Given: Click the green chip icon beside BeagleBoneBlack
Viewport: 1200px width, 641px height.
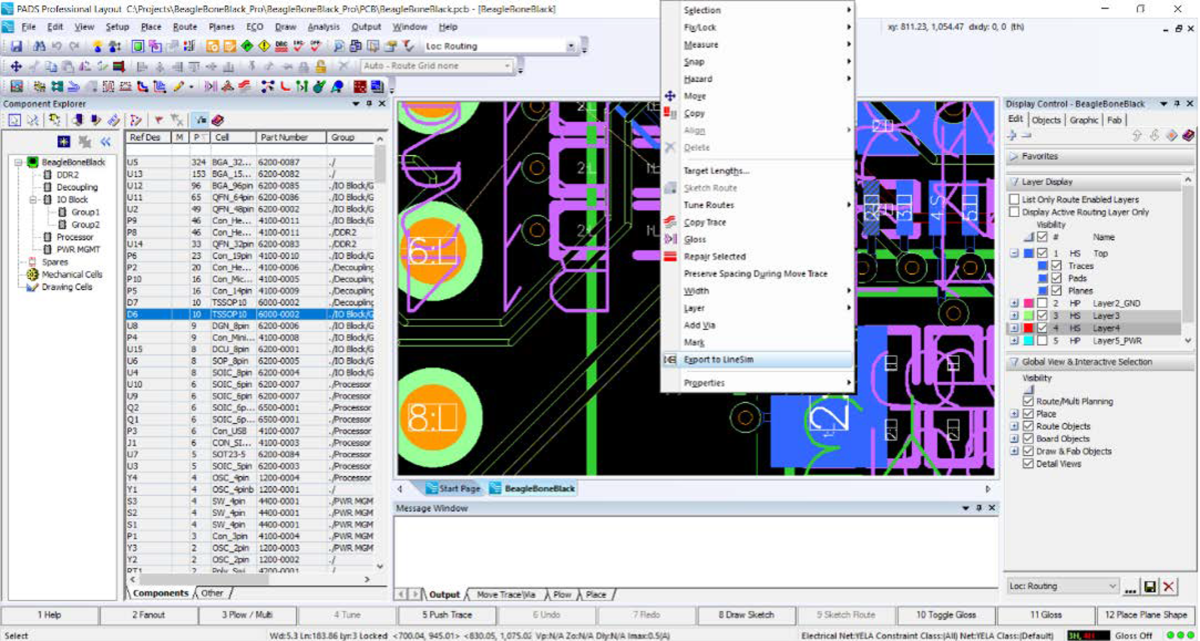Looking at the screenshot, I should tap(32, 162).
